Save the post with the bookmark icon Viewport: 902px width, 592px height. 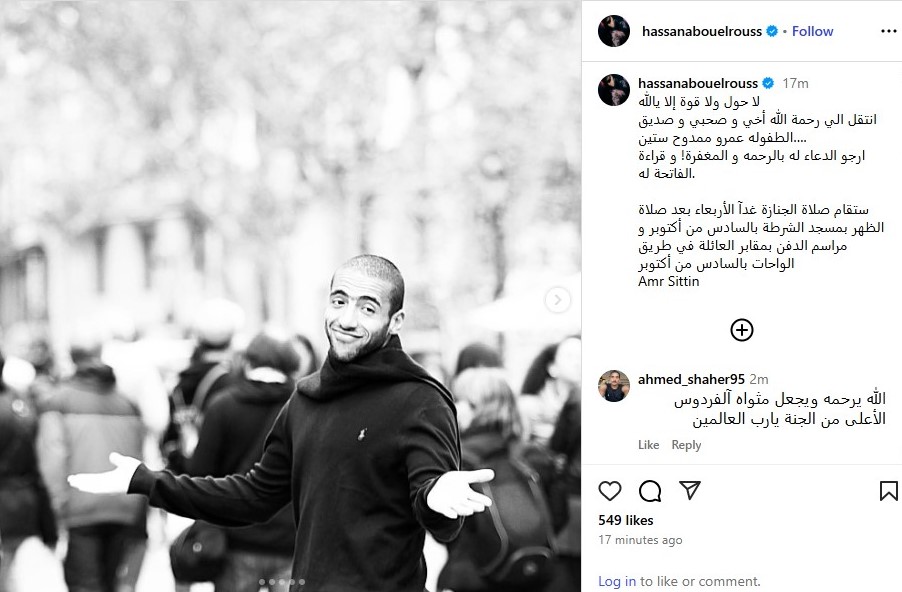click(888, 491)
